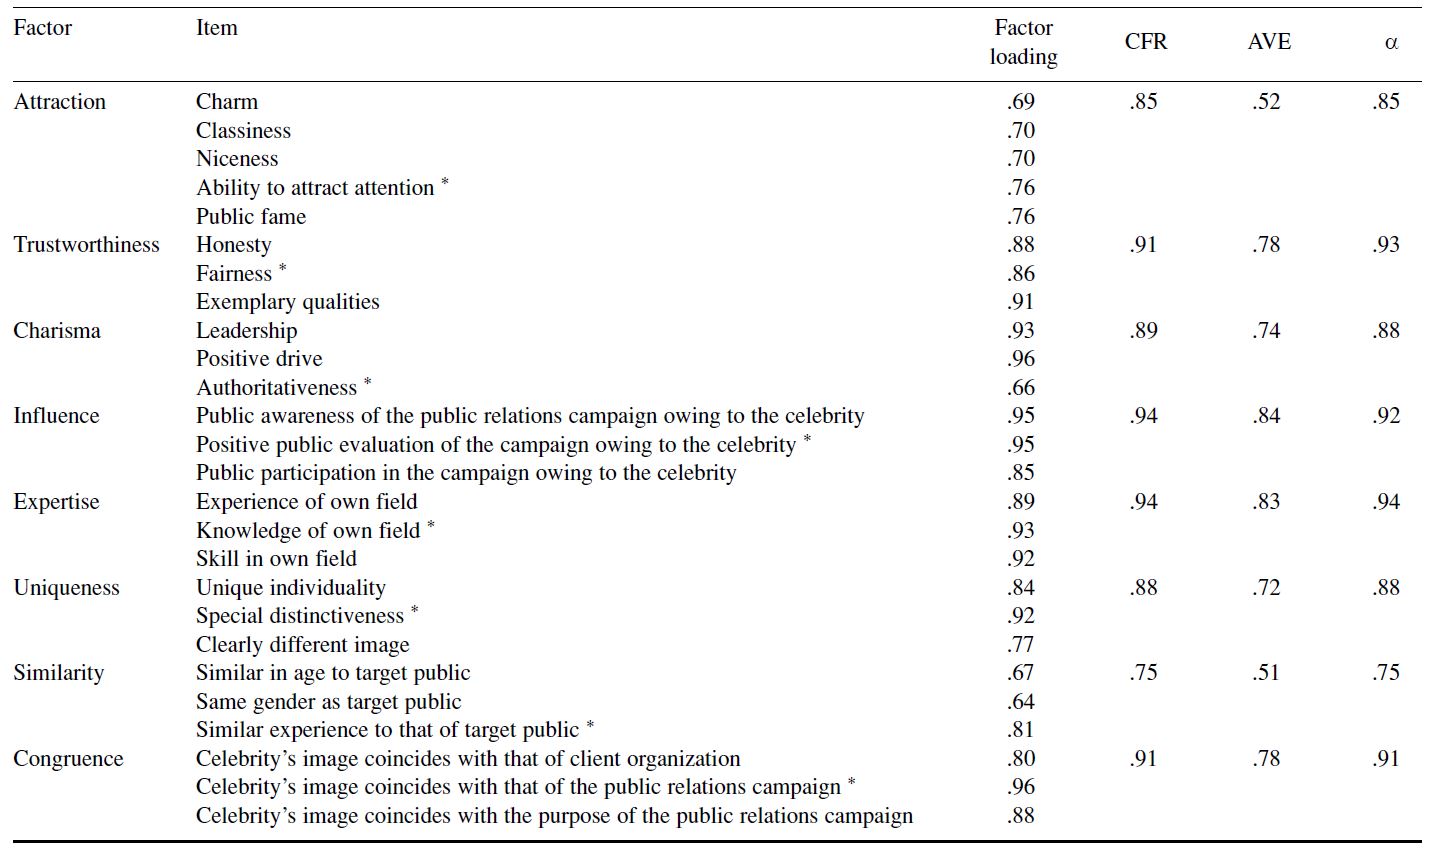Viewport: 1435px width, 849px height.
Task: Select the Uniqueness factor label
Action: pos(67,588)
